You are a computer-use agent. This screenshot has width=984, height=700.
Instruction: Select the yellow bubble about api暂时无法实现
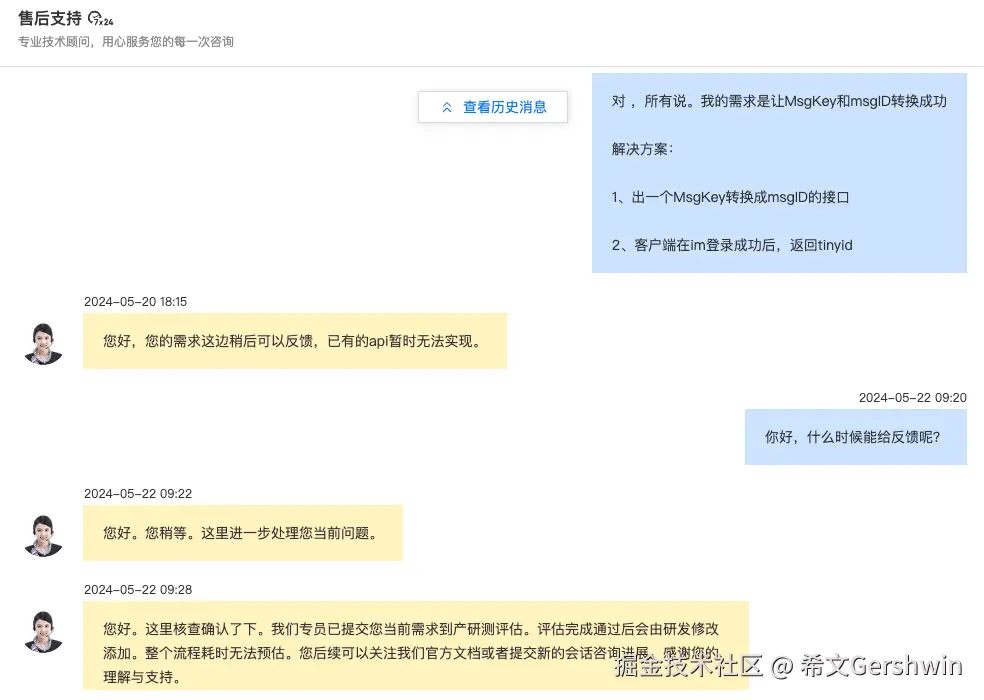pyautogui.click(x=294, y=341)
